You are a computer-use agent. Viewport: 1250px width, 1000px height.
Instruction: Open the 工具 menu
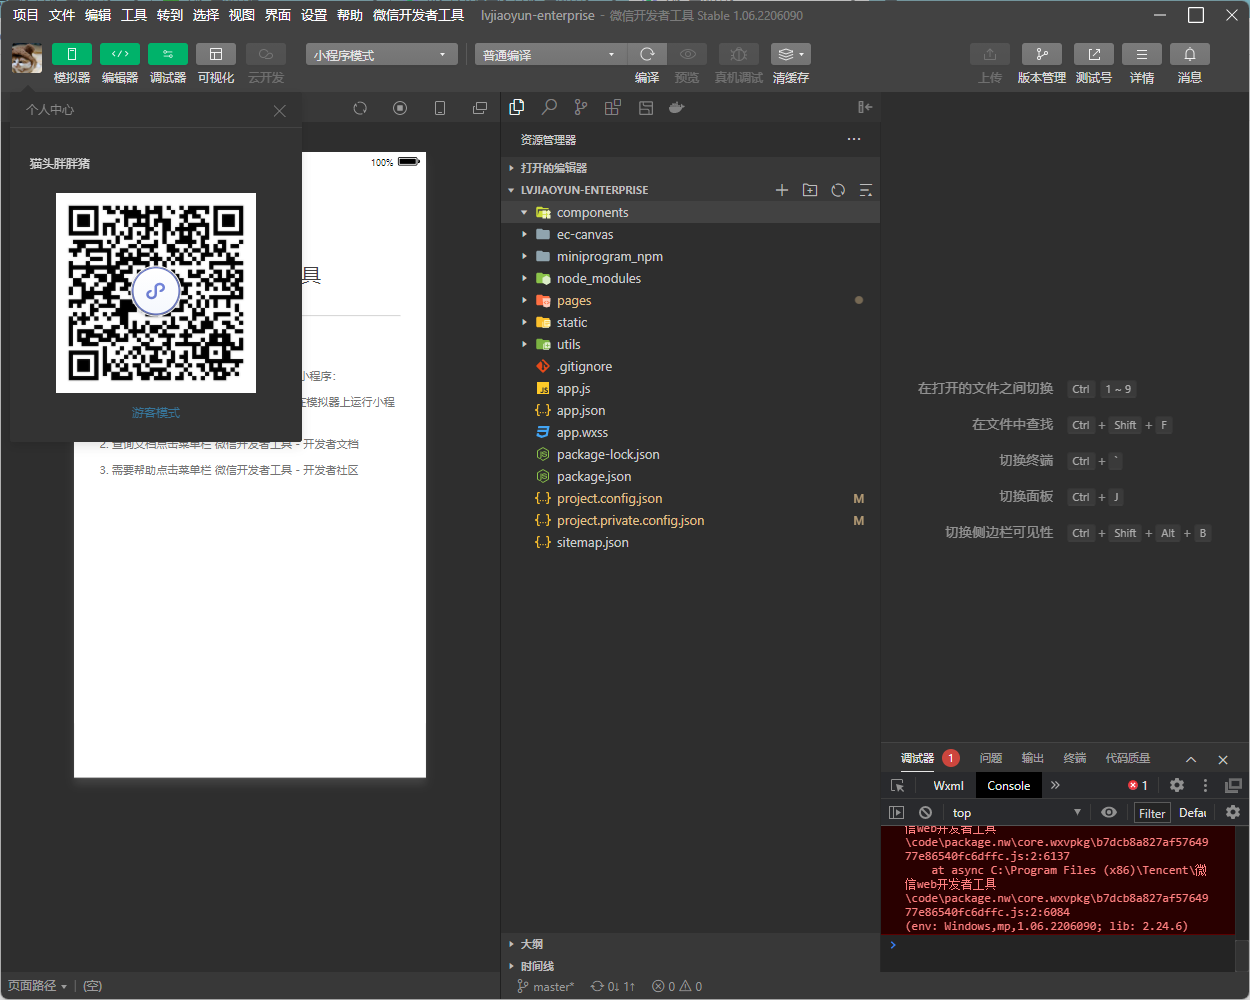tap(134, 15)
